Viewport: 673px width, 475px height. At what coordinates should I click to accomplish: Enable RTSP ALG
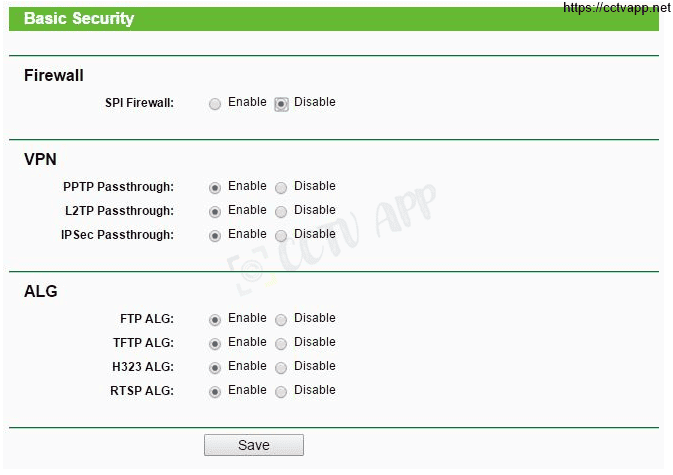tap(215, 391)
